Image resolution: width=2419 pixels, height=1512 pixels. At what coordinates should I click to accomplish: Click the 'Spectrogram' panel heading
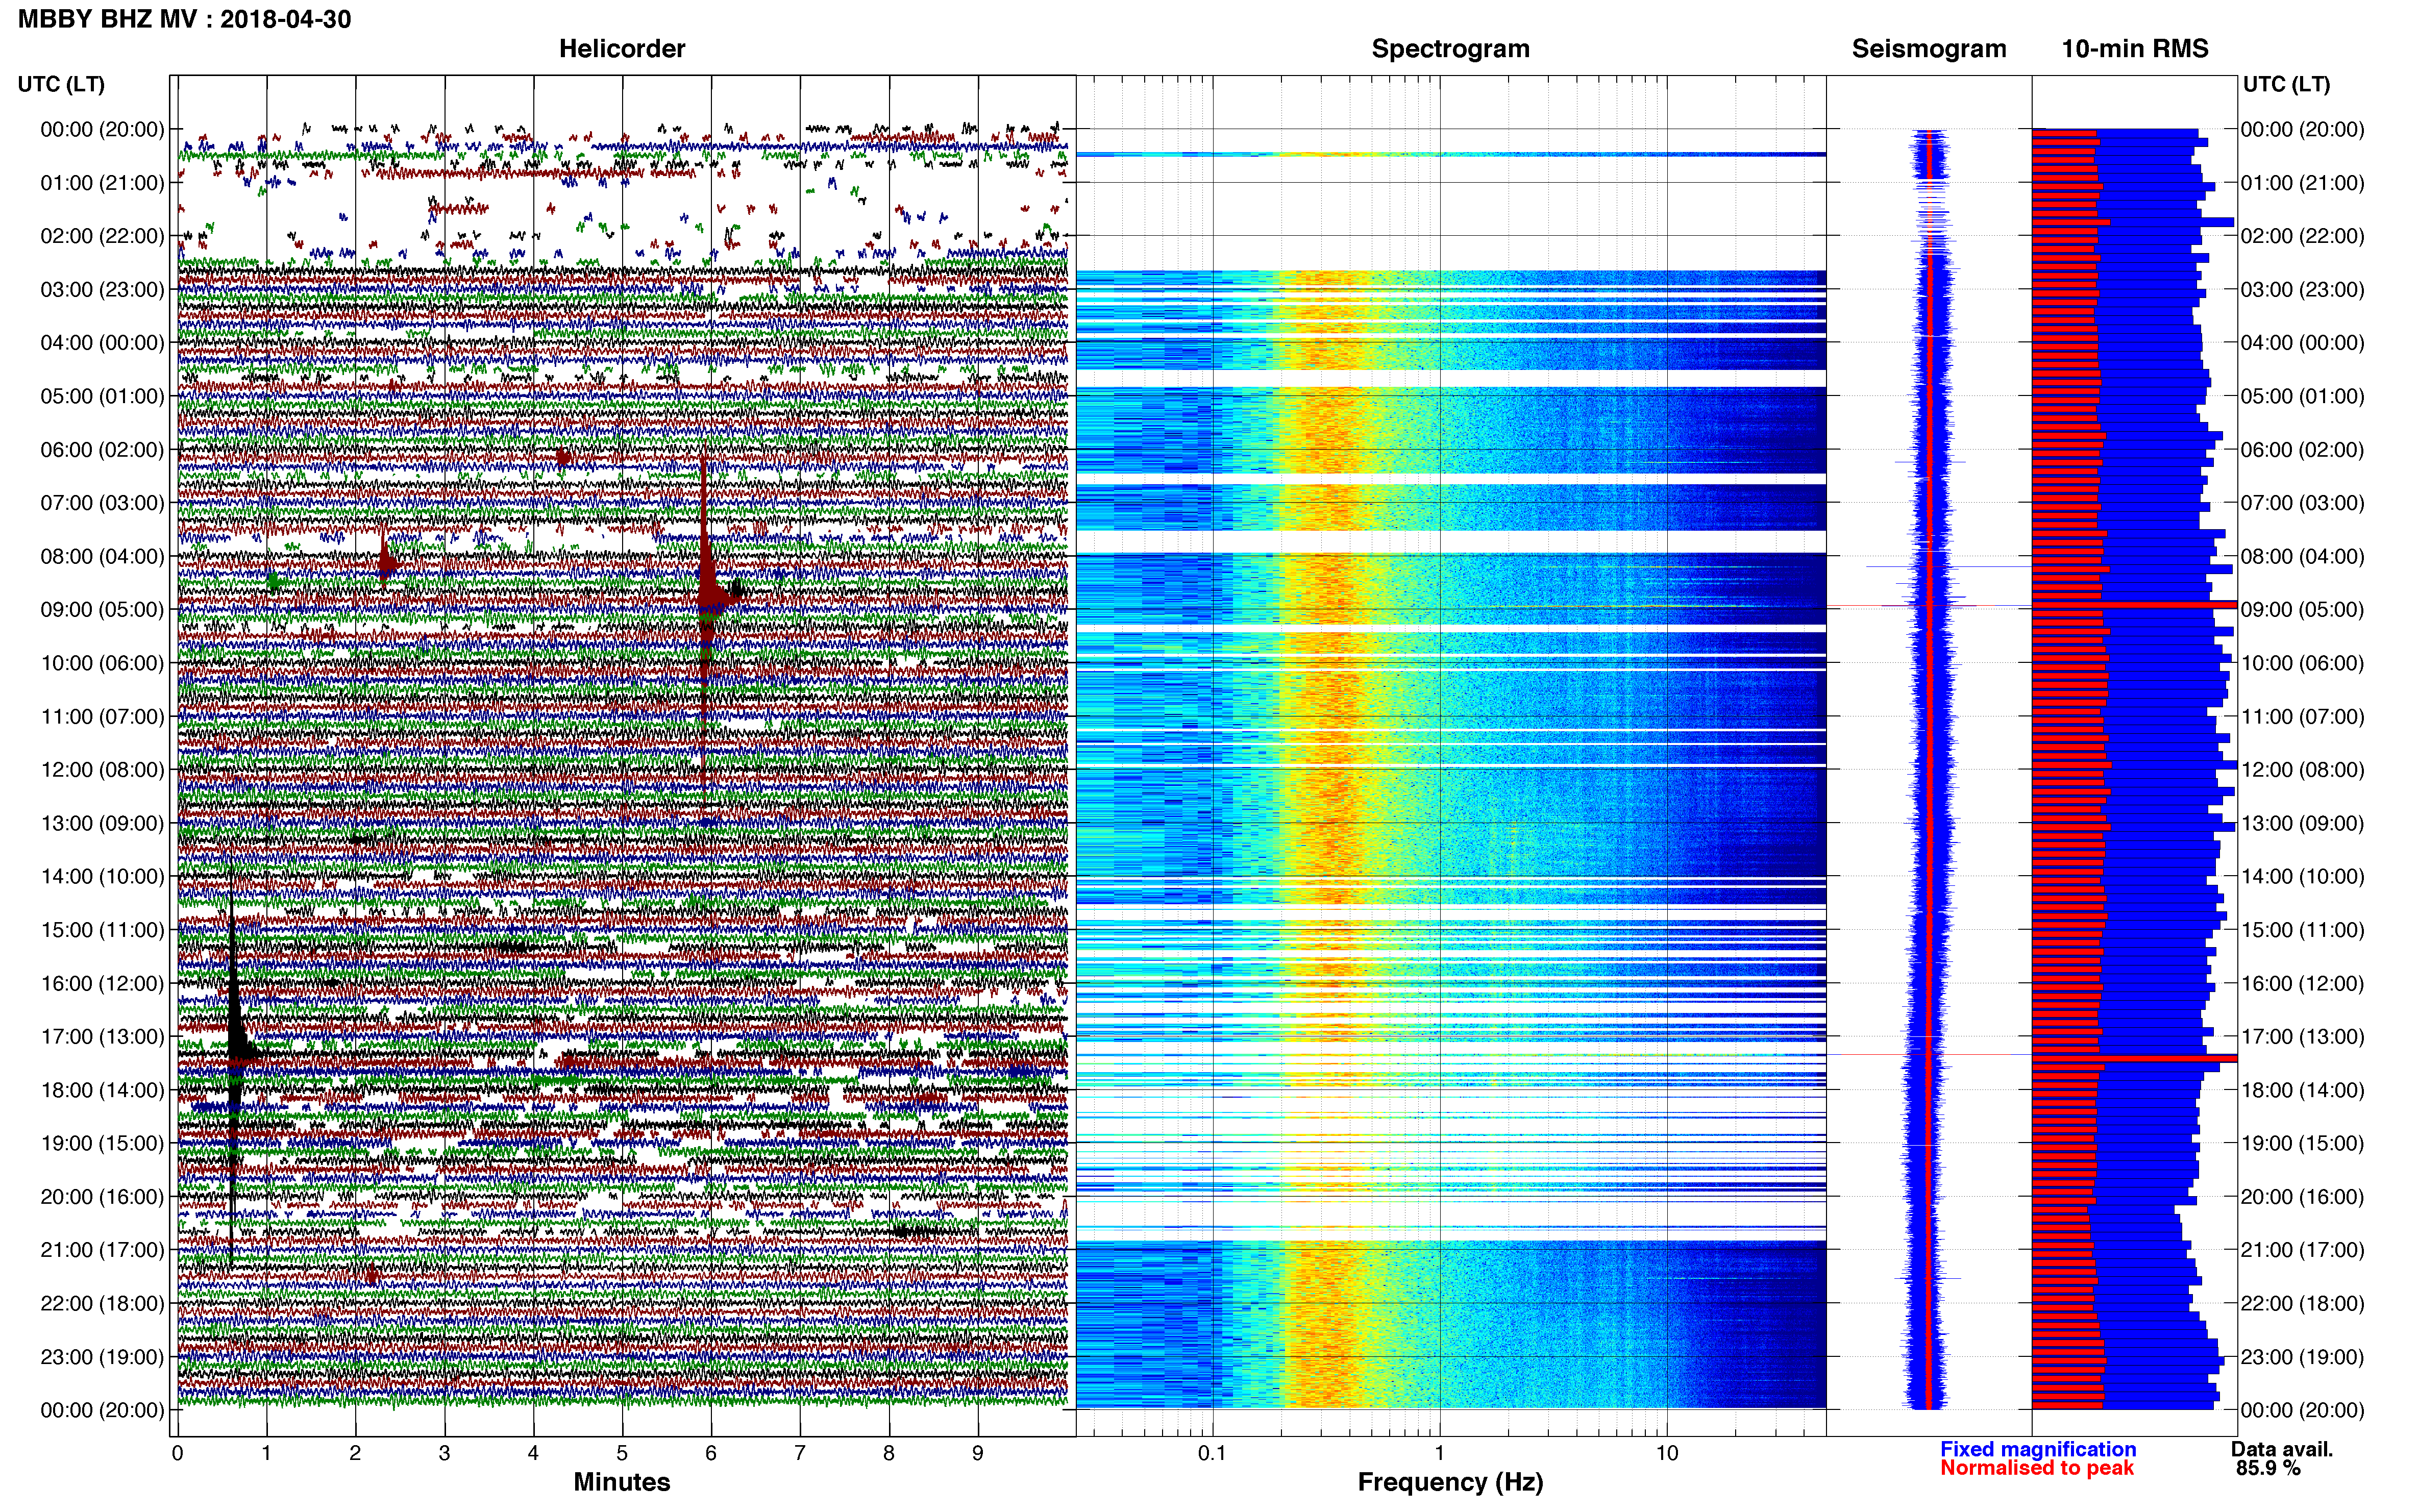point(1450,49)
